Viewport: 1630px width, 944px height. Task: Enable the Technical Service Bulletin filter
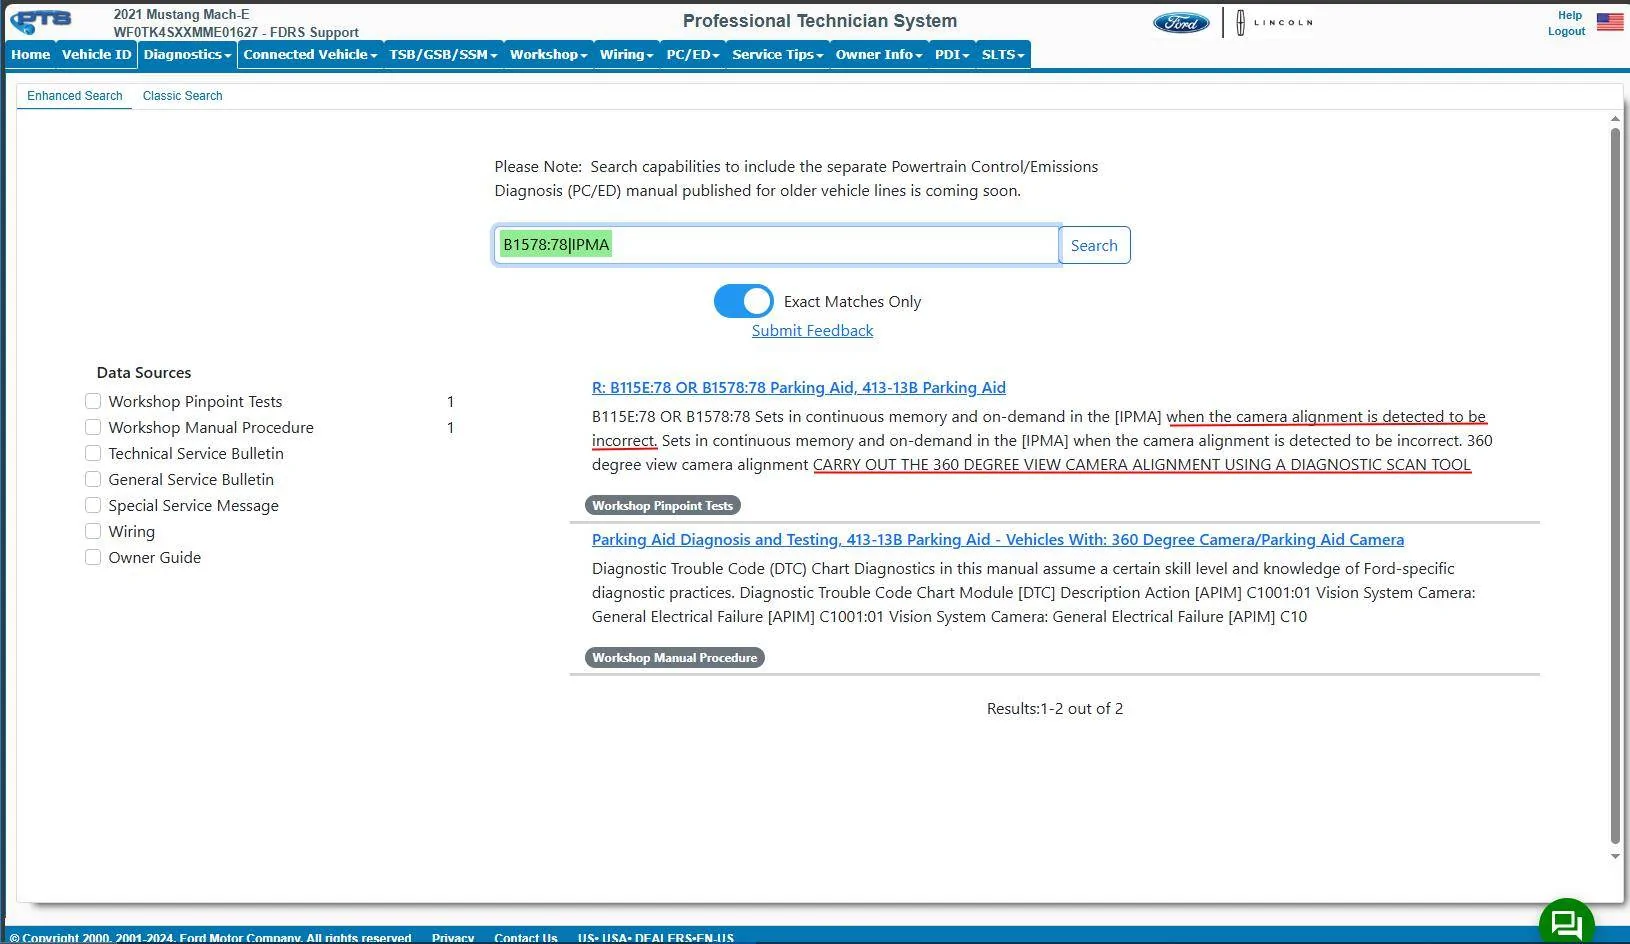93,453
